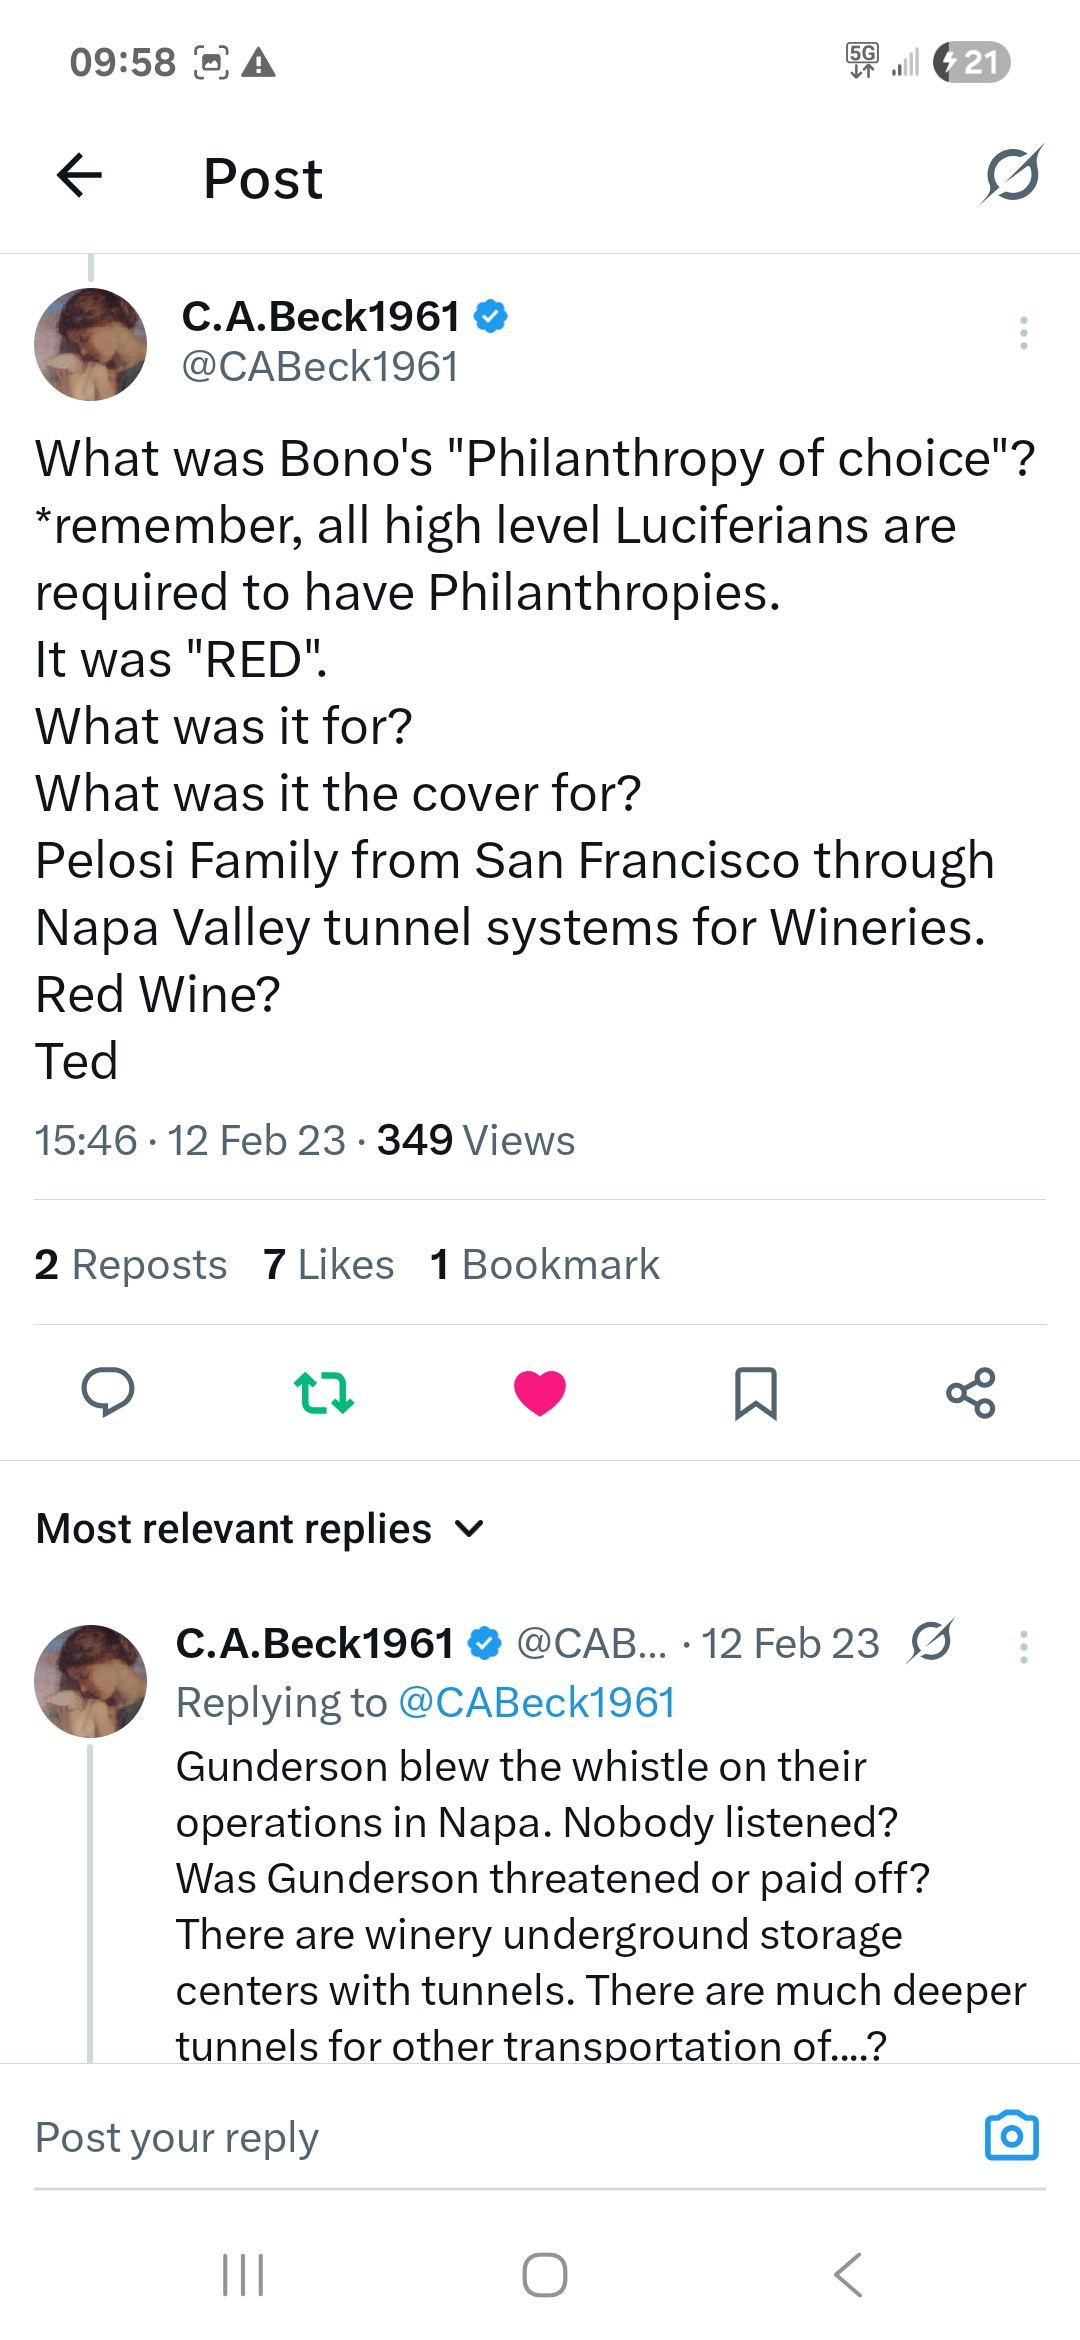This screenshot has height=2340, width=1080.
Task: Bookmark the post
Action: 756,1392
